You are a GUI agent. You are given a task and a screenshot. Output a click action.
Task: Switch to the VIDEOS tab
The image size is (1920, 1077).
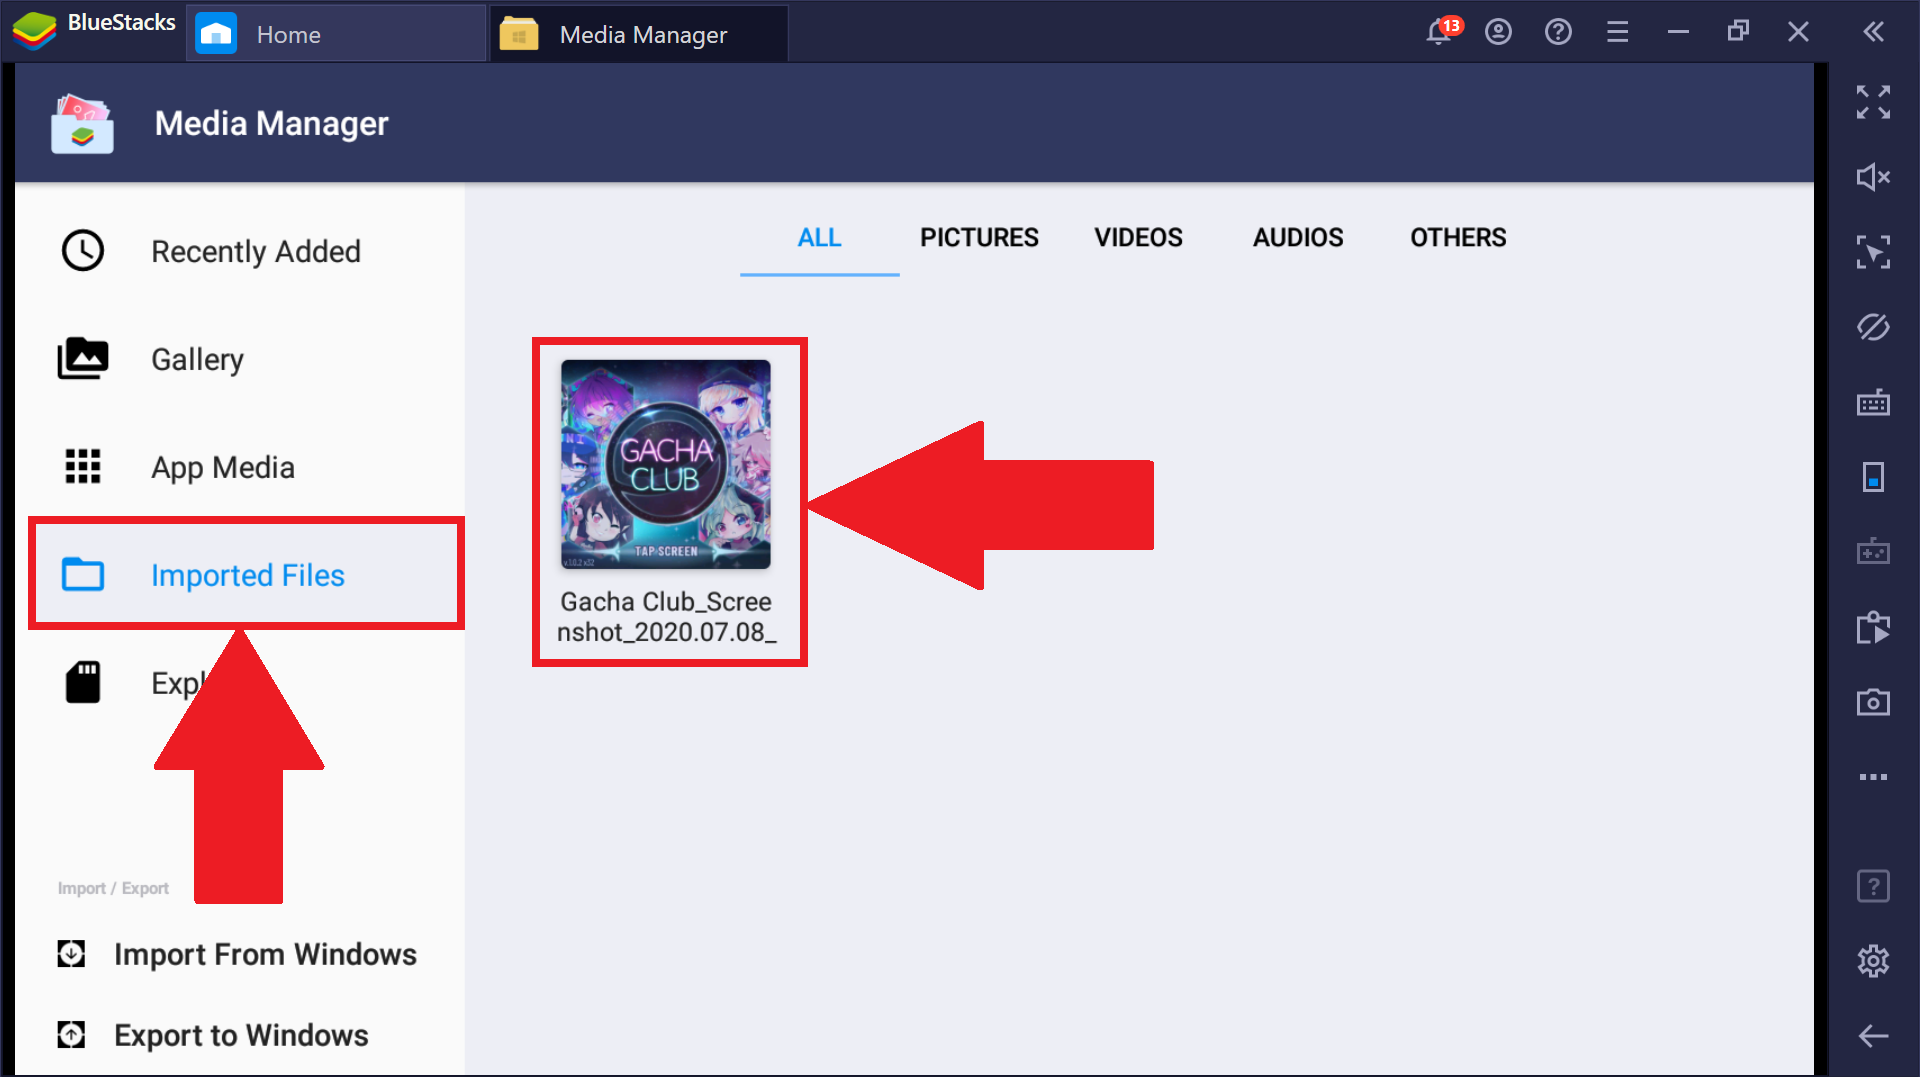(x=1138, y=238)
